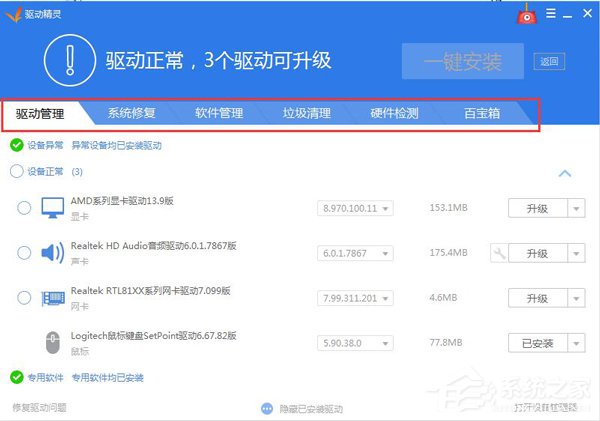Select the AMD graphics driver radio button
Screen dimensions: 600x421
(x=24, y=208)
